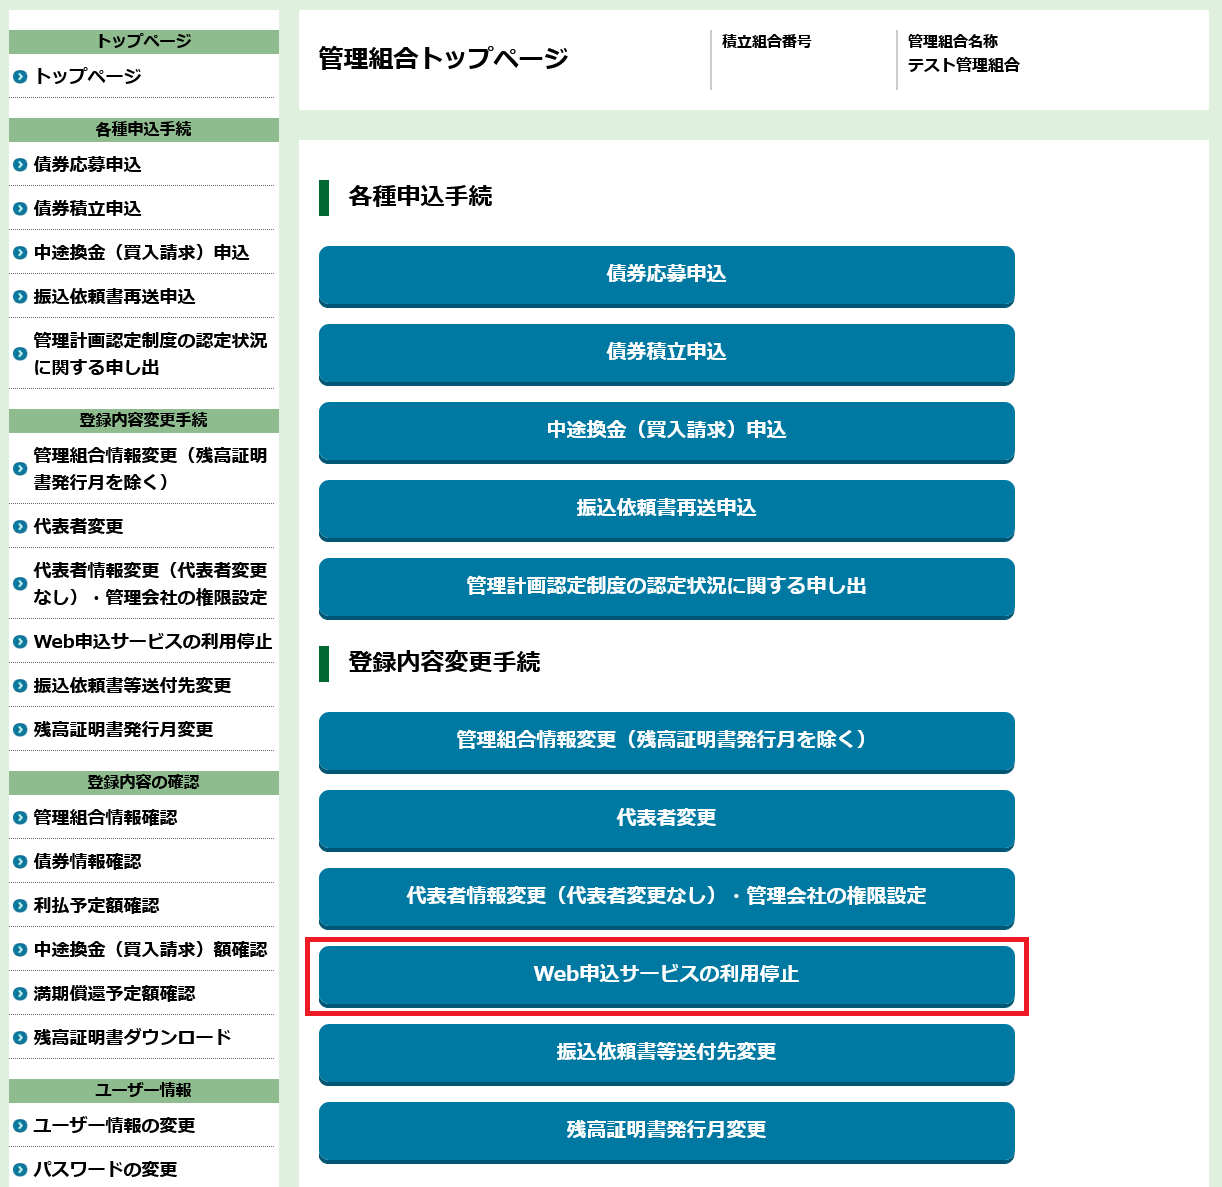Open トップページ link in sidebar
This screenshot has height=1187, width=1222.
(x=88, y=76)
